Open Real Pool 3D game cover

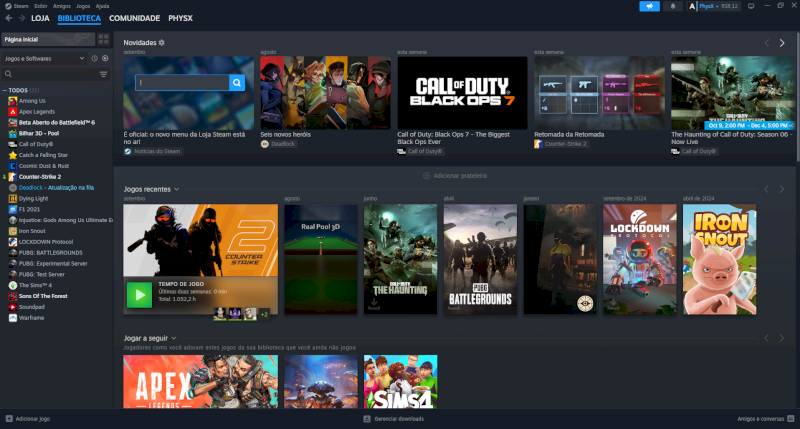pos(321,259)
